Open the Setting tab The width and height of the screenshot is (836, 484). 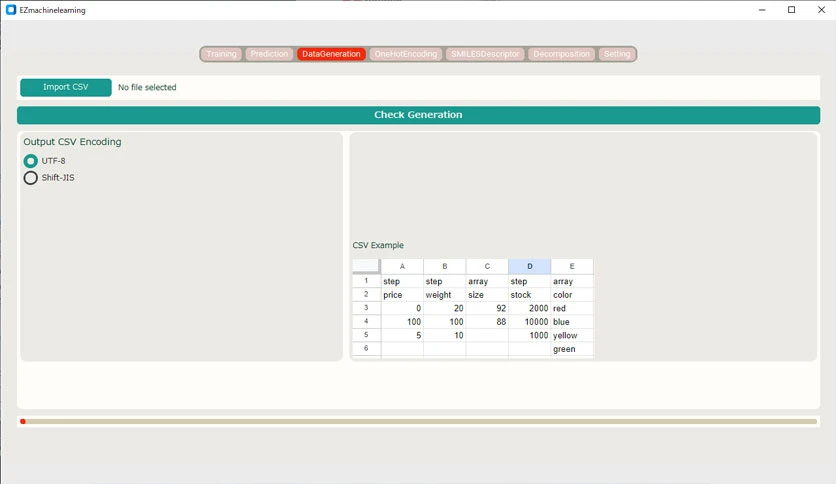point(617,54)
